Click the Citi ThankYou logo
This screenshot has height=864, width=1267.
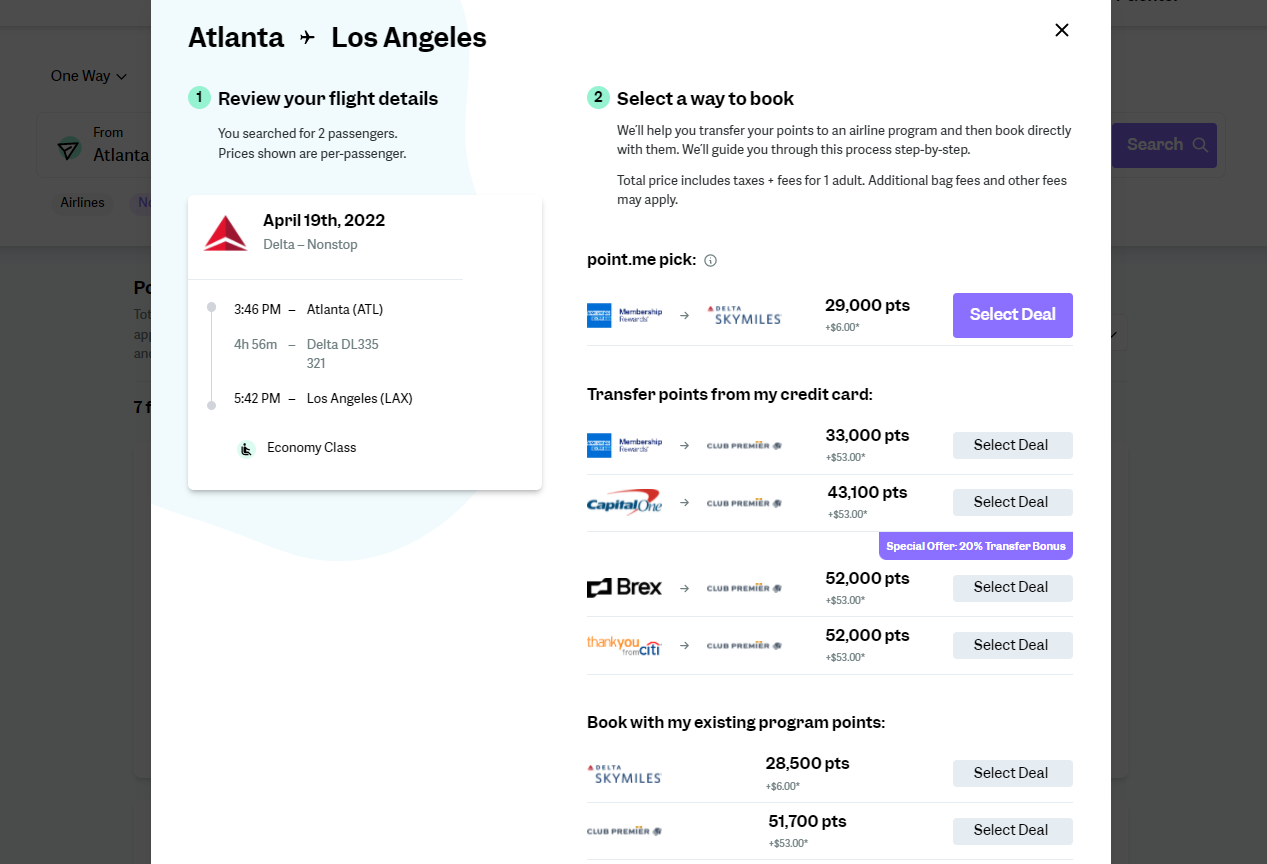click(624, 645)
